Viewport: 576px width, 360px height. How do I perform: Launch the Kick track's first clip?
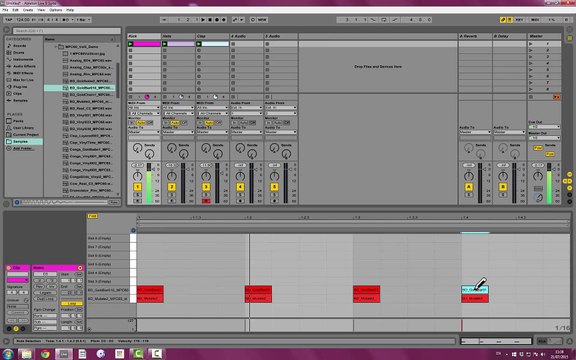[130, 44]
